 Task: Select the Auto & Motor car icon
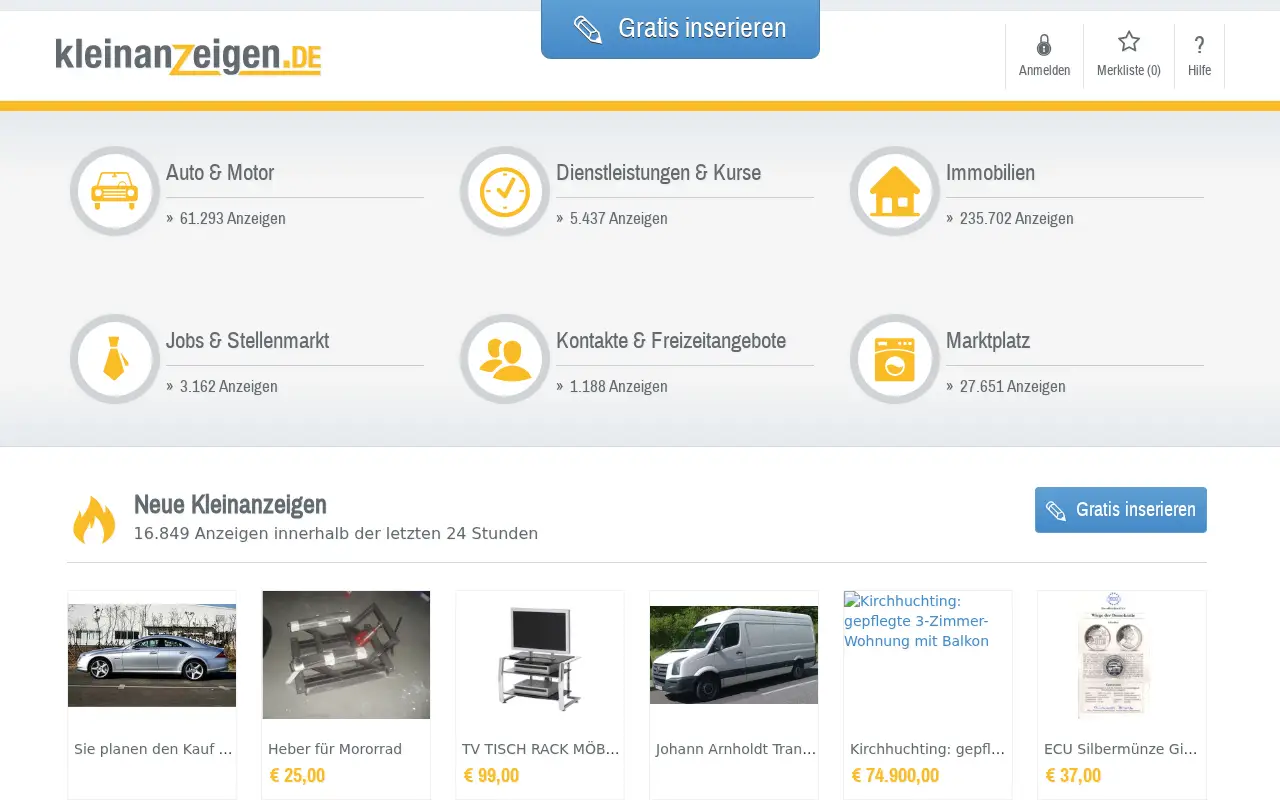click(x=115, y=191)
